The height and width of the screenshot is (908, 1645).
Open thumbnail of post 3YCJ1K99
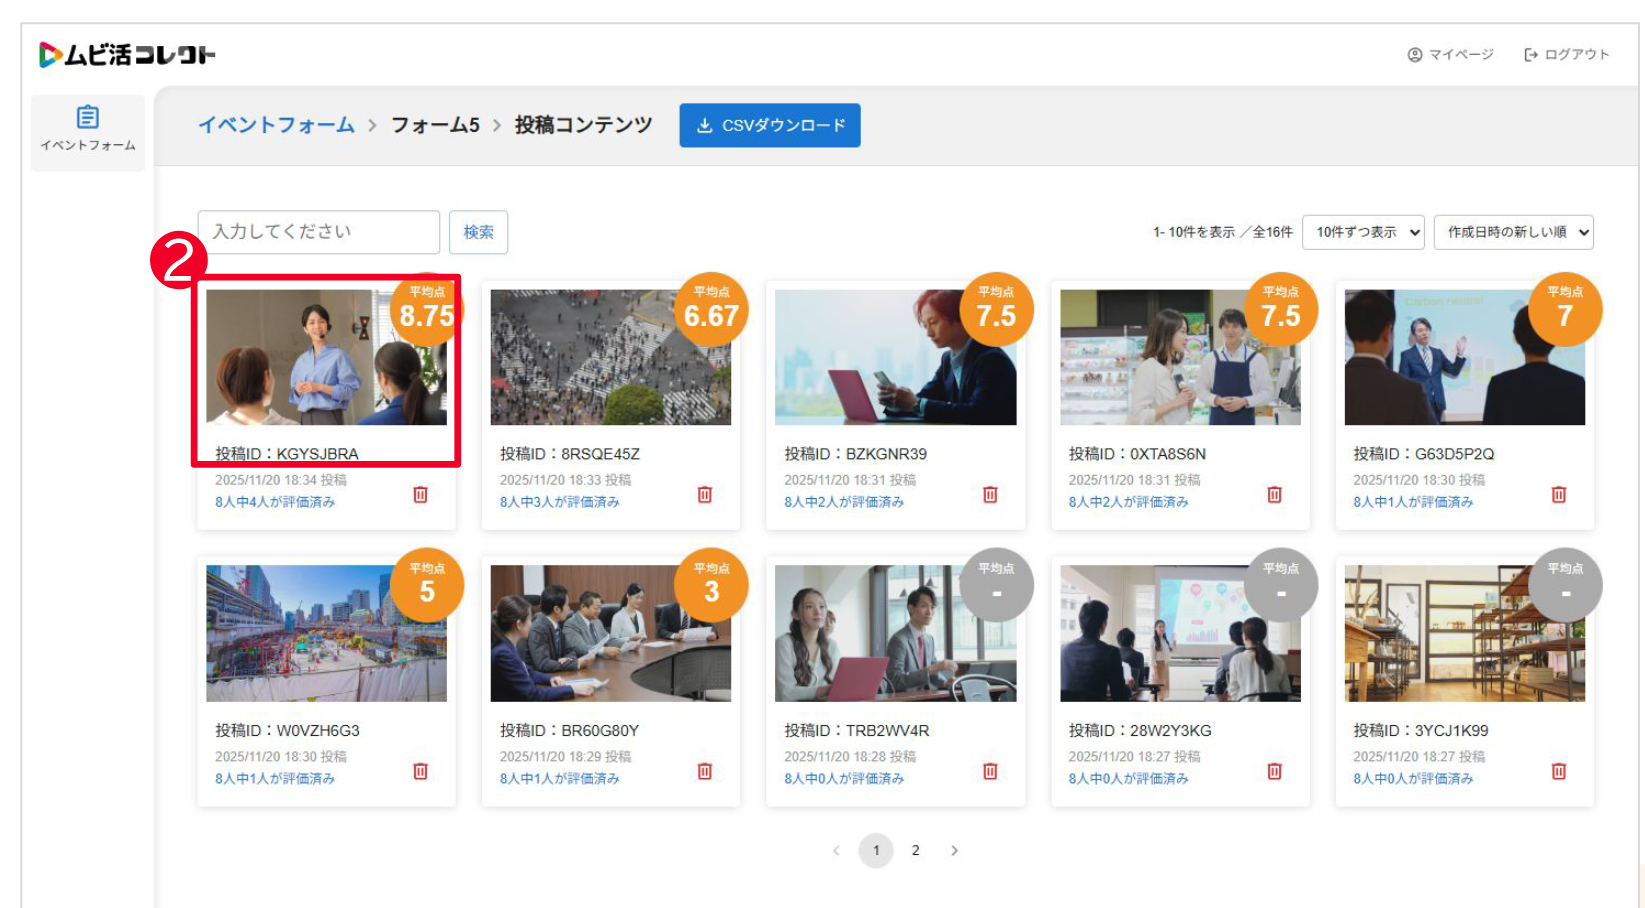(1465, 634)
